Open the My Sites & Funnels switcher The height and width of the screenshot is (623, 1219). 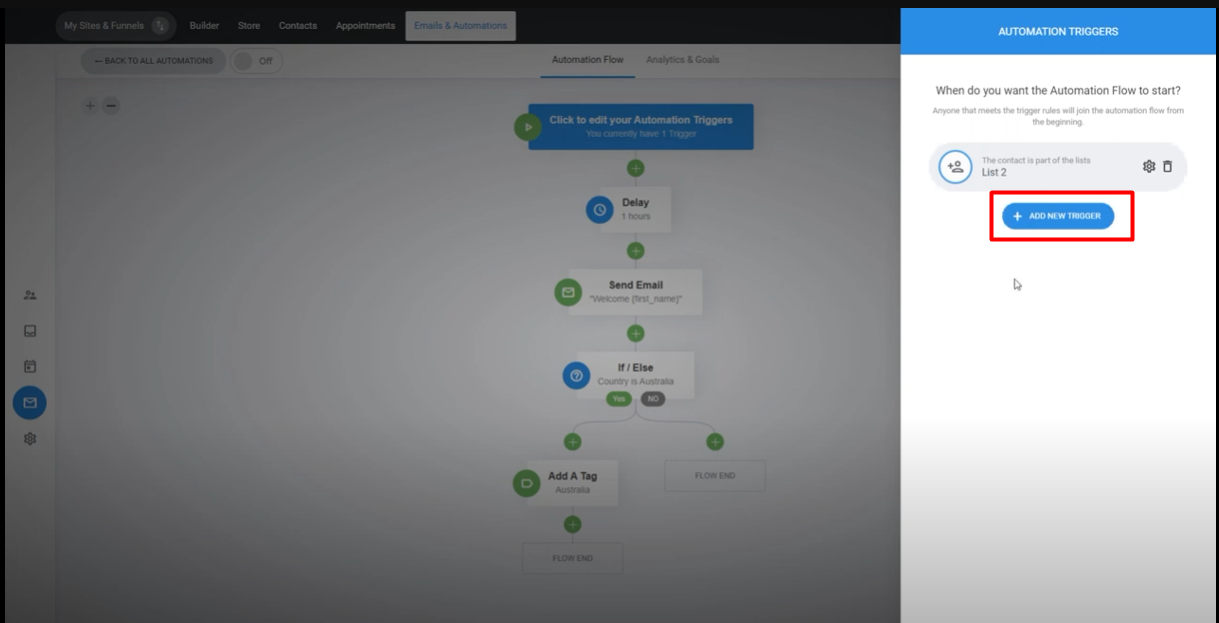tap(115, 26)
